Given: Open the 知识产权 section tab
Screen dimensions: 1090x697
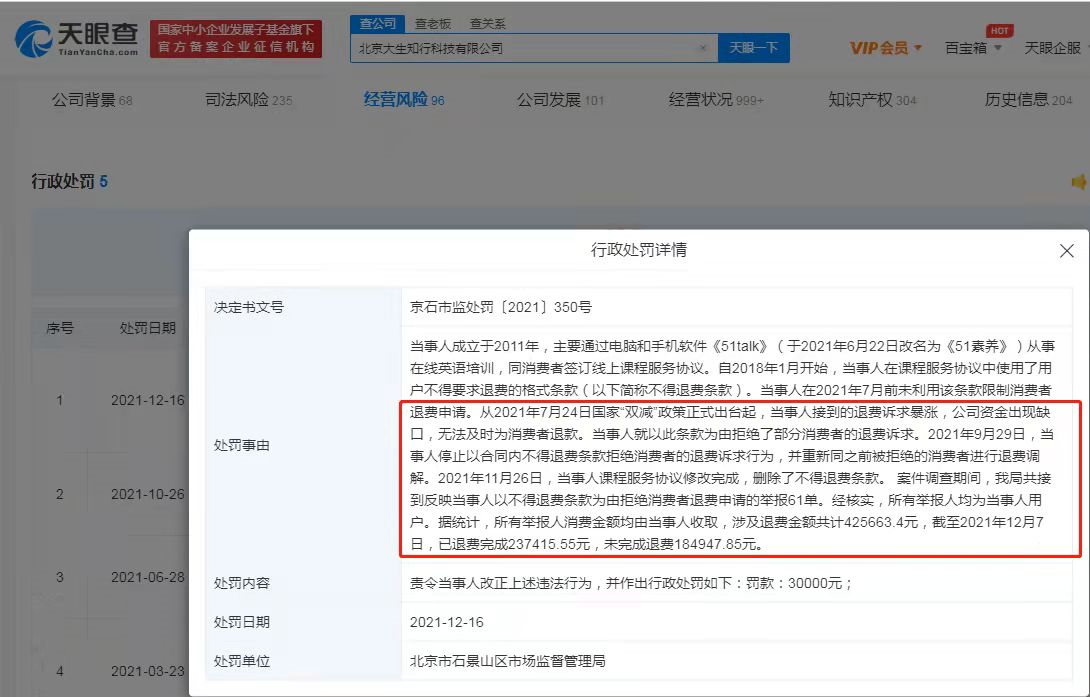Looking at the screenshot, I should pyautogui.click(x=872, y=100).
